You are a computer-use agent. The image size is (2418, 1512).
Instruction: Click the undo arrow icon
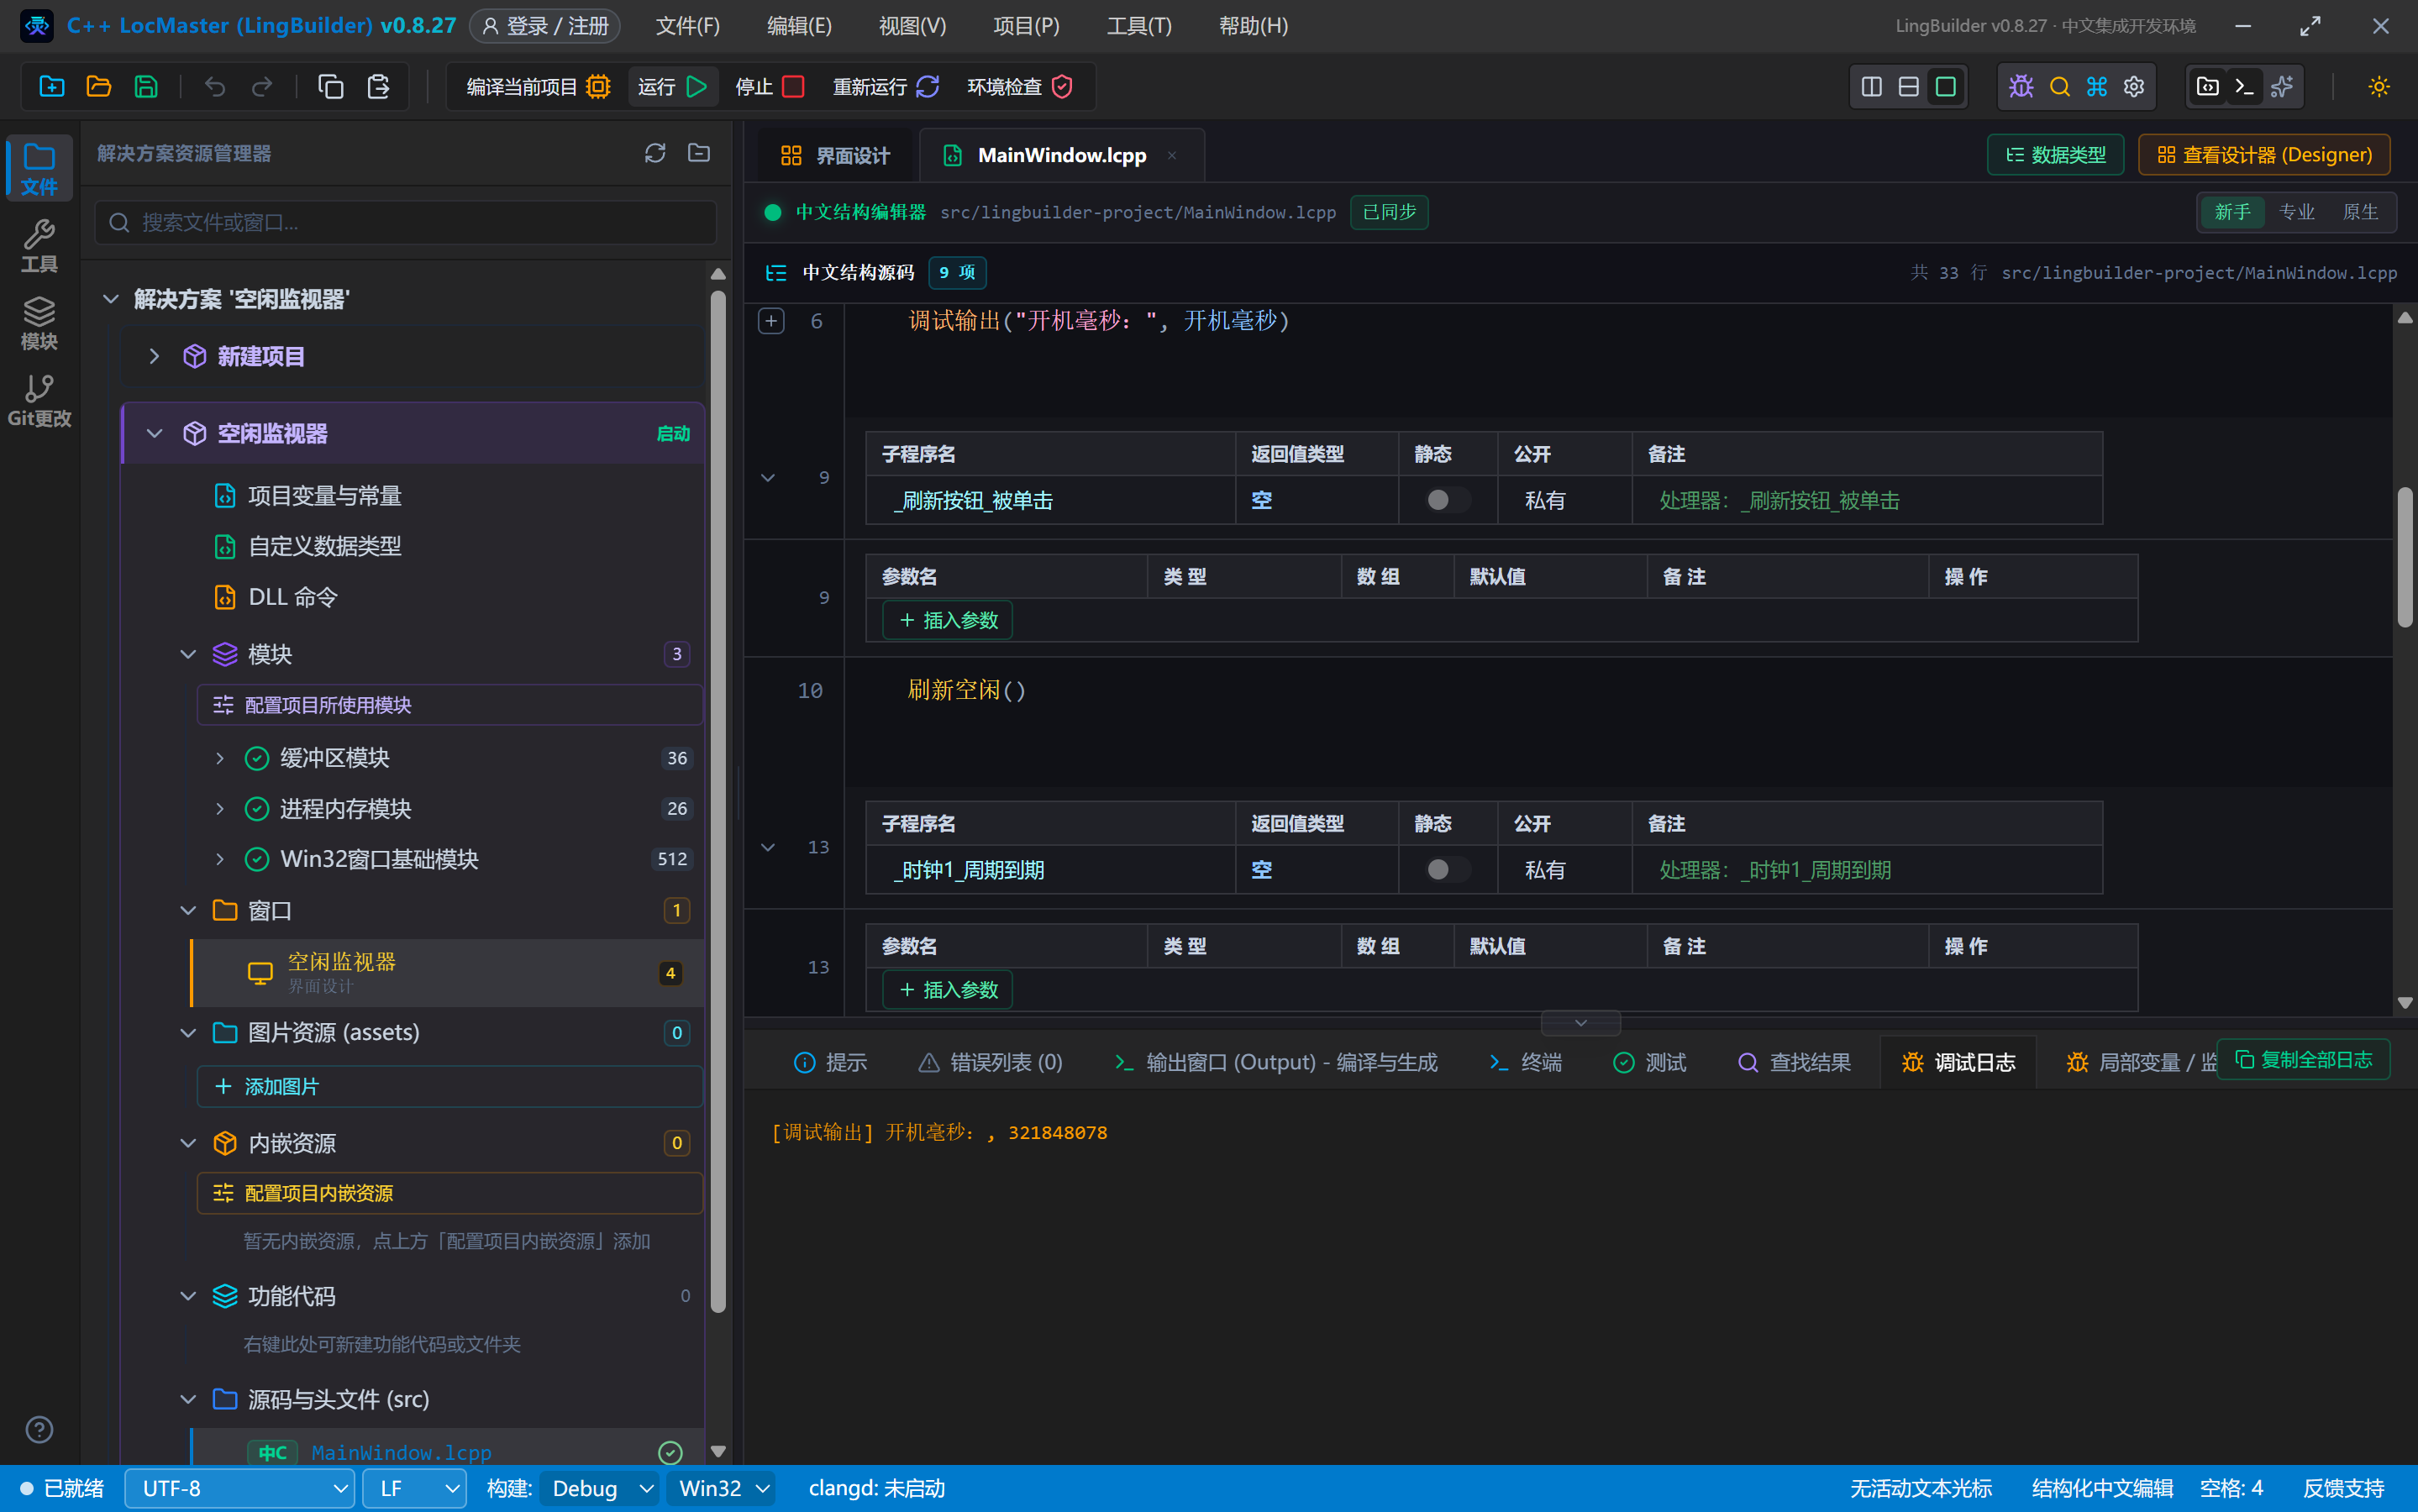(215, 87)
